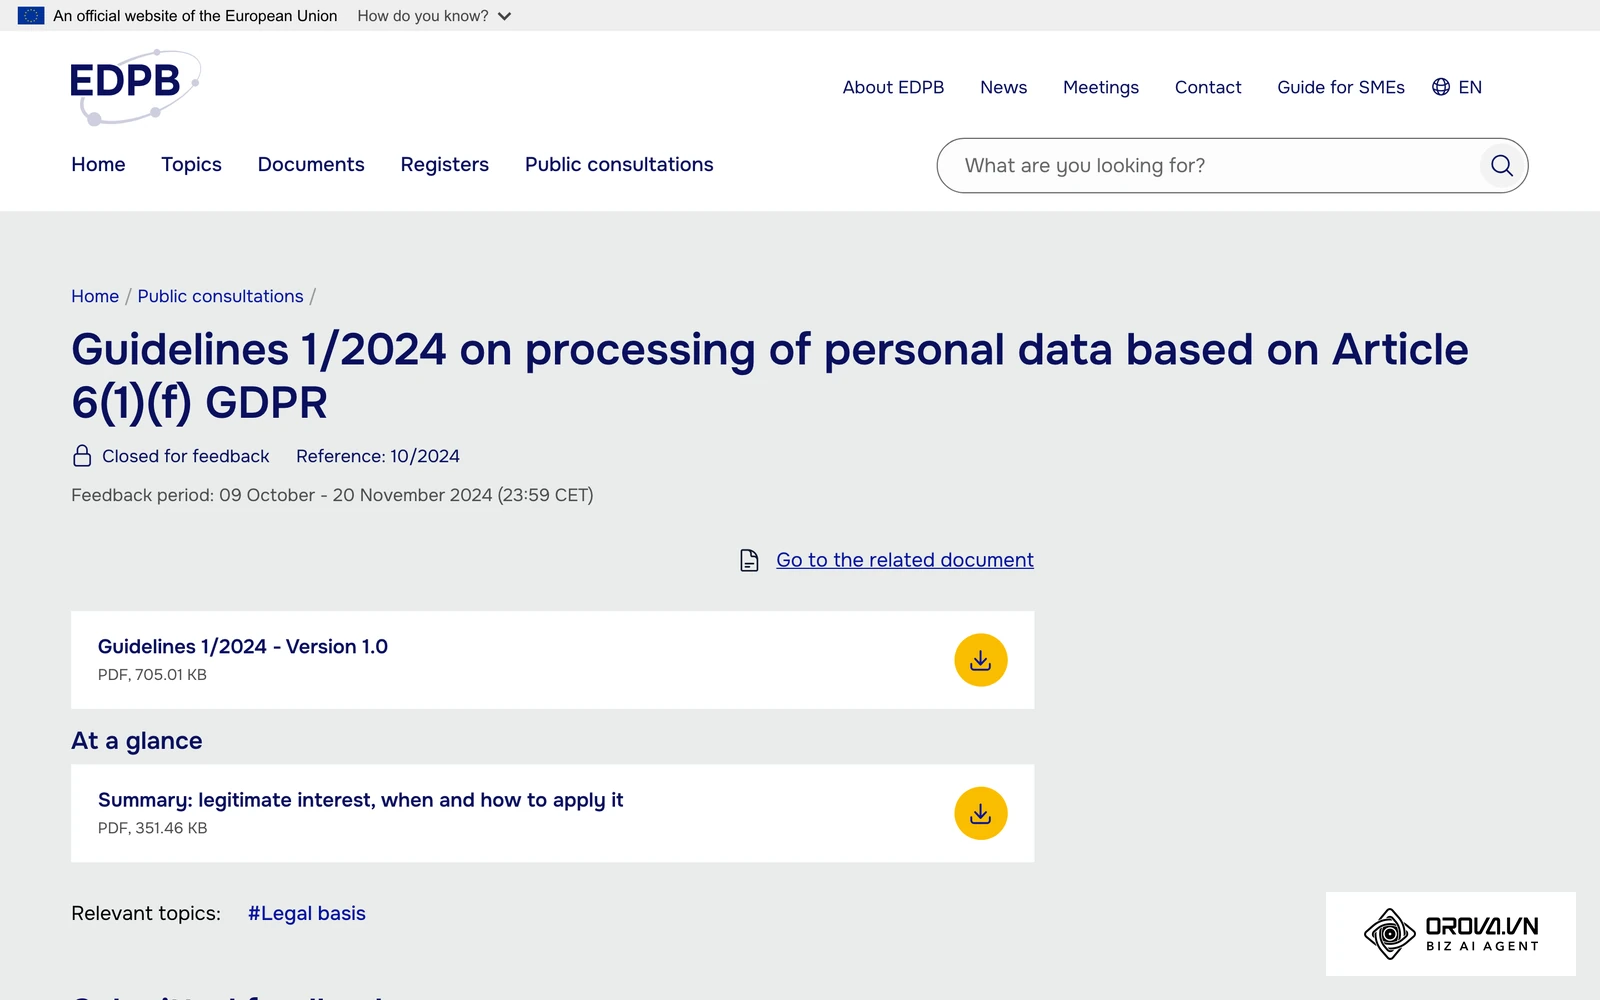Open the Topics menu
This screenshot has height=1000, width=1600.
click(x=191, y=165)
